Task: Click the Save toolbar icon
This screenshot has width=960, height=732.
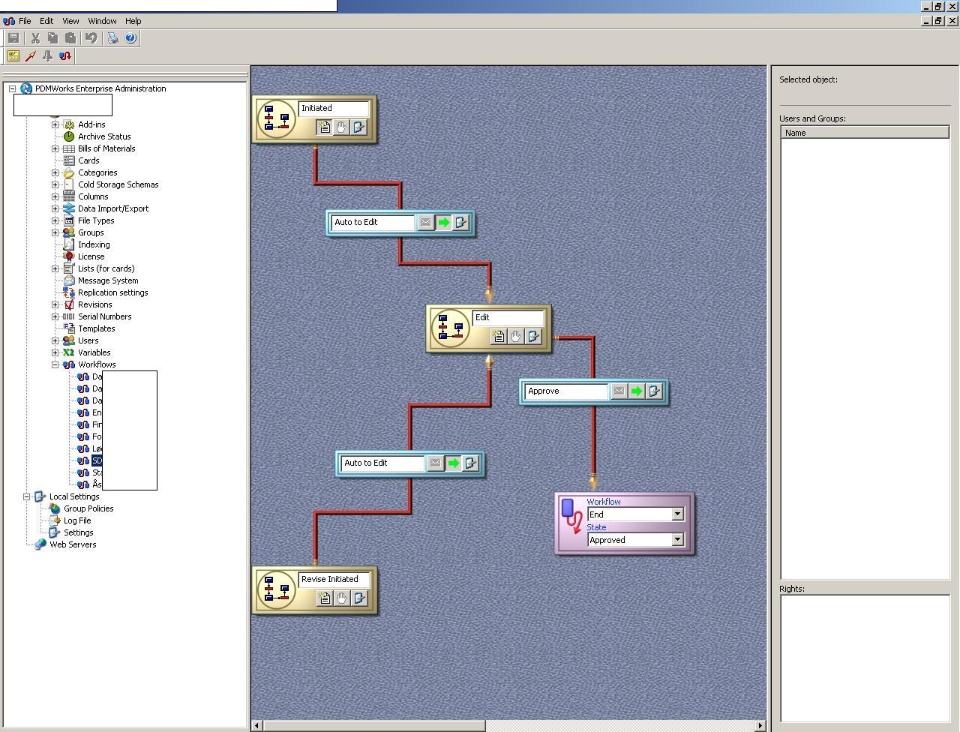Action: 13,38
